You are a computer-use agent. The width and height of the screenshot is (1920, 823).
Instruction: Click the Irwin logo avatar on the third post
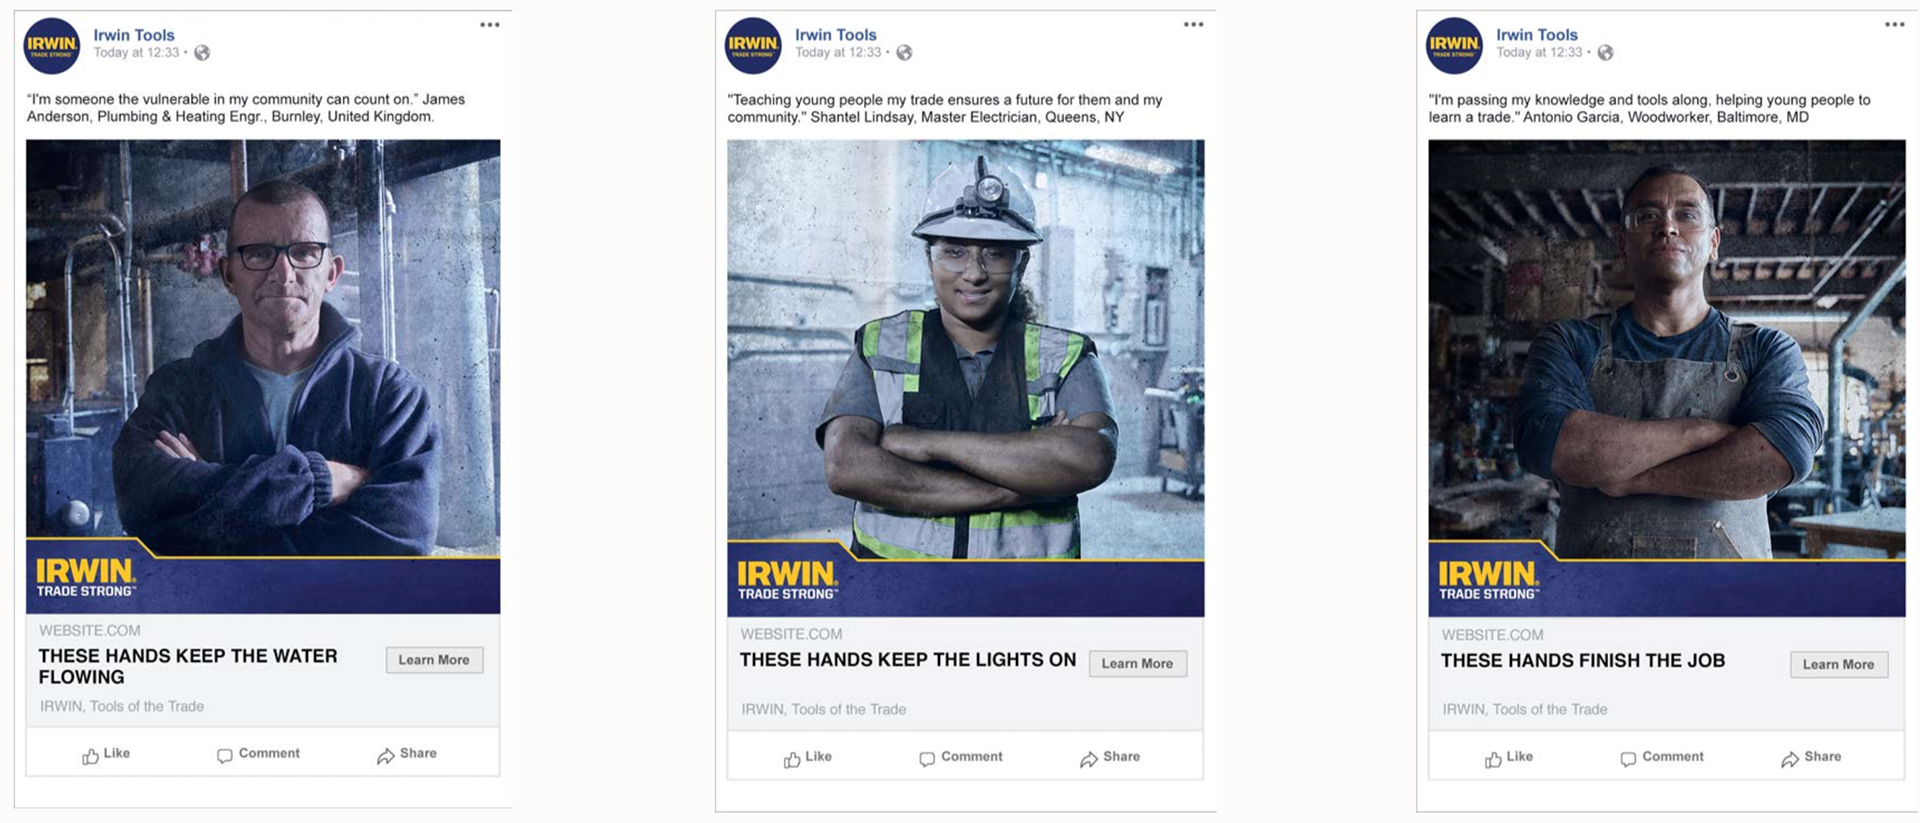1454,46
